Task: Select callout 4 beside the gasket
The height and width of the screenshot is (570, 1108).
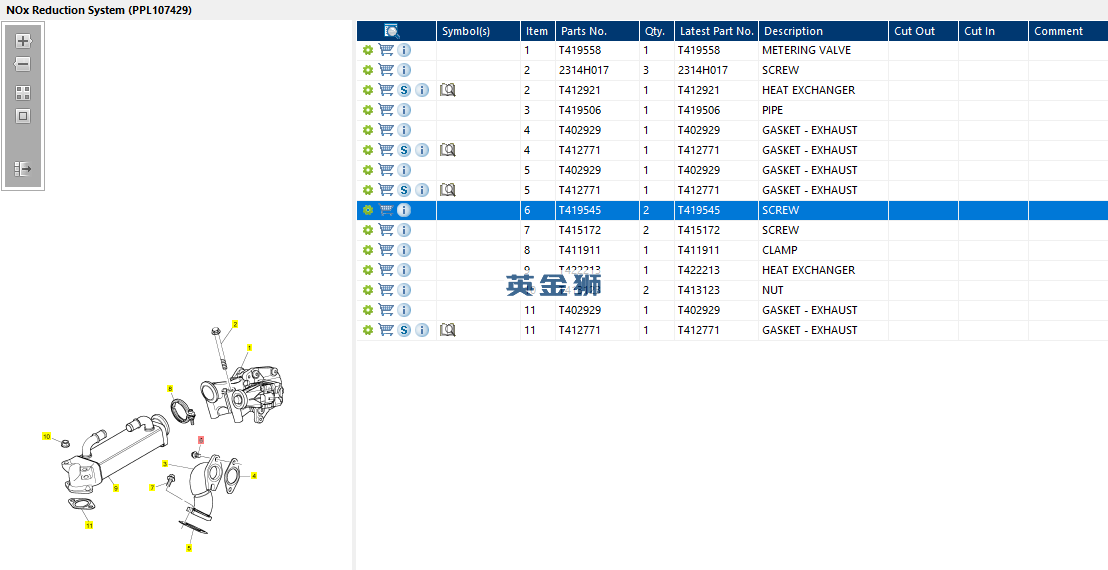Action: [254, 475]
